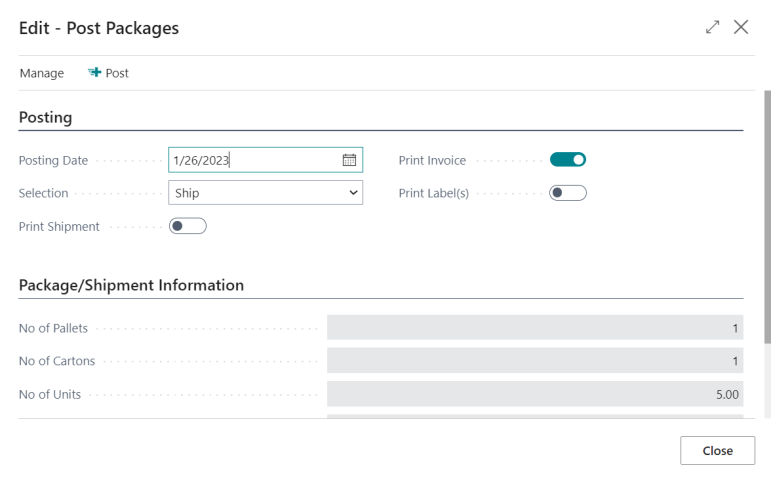Viewport: 771px width, 478px height.
Task: Collapse the Posting section header
Action: click(46, 117)
